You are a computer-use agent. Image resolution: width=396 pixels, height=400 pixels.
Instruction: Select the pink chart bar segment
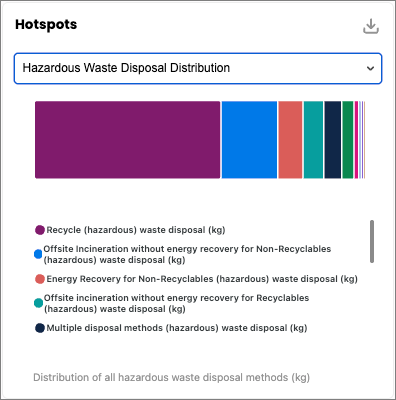coord(356,140)
